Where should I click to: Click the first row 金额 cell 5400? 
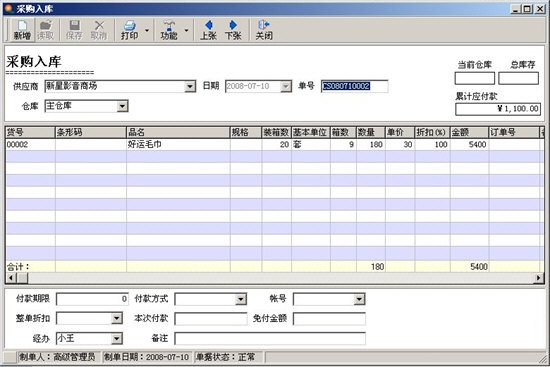click(469, 145)
